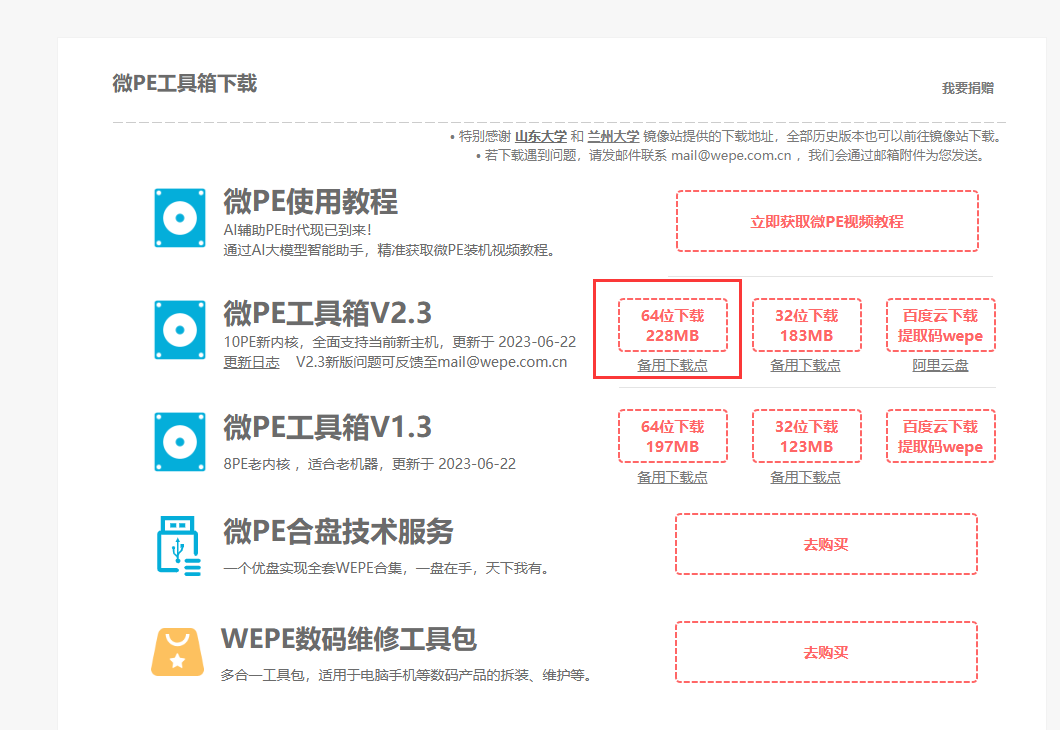Click 备用下载点 under V2.3 64位 download

pyautogui.click(x=672, y=366)
